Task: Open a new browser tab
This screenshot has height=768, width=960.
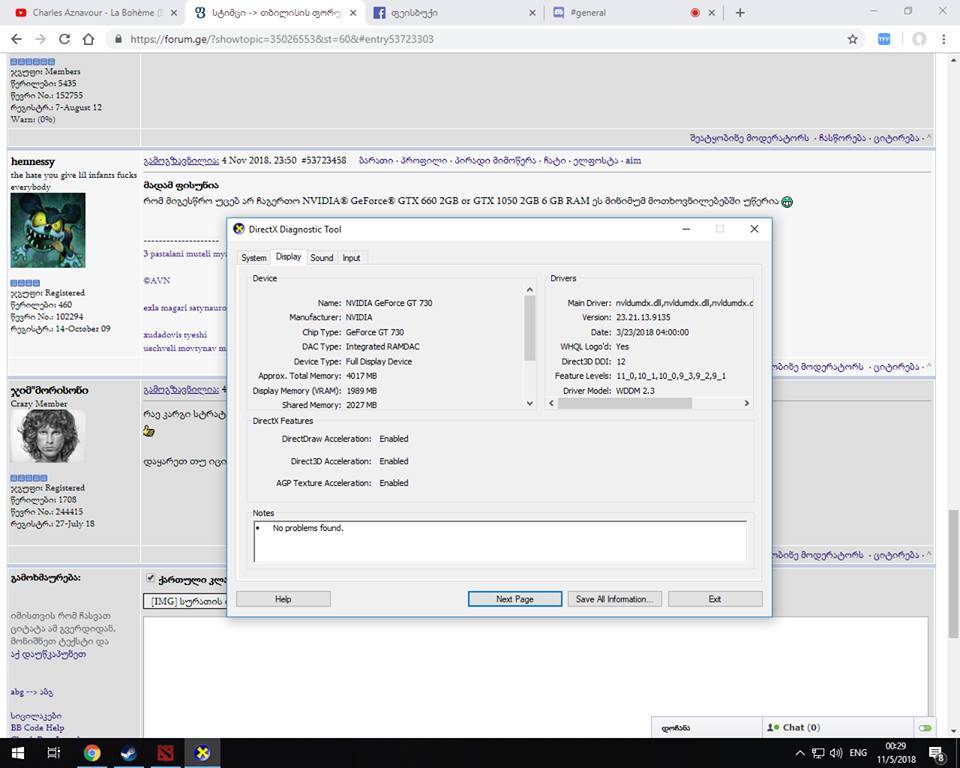Action: click(x=740, y=12)
